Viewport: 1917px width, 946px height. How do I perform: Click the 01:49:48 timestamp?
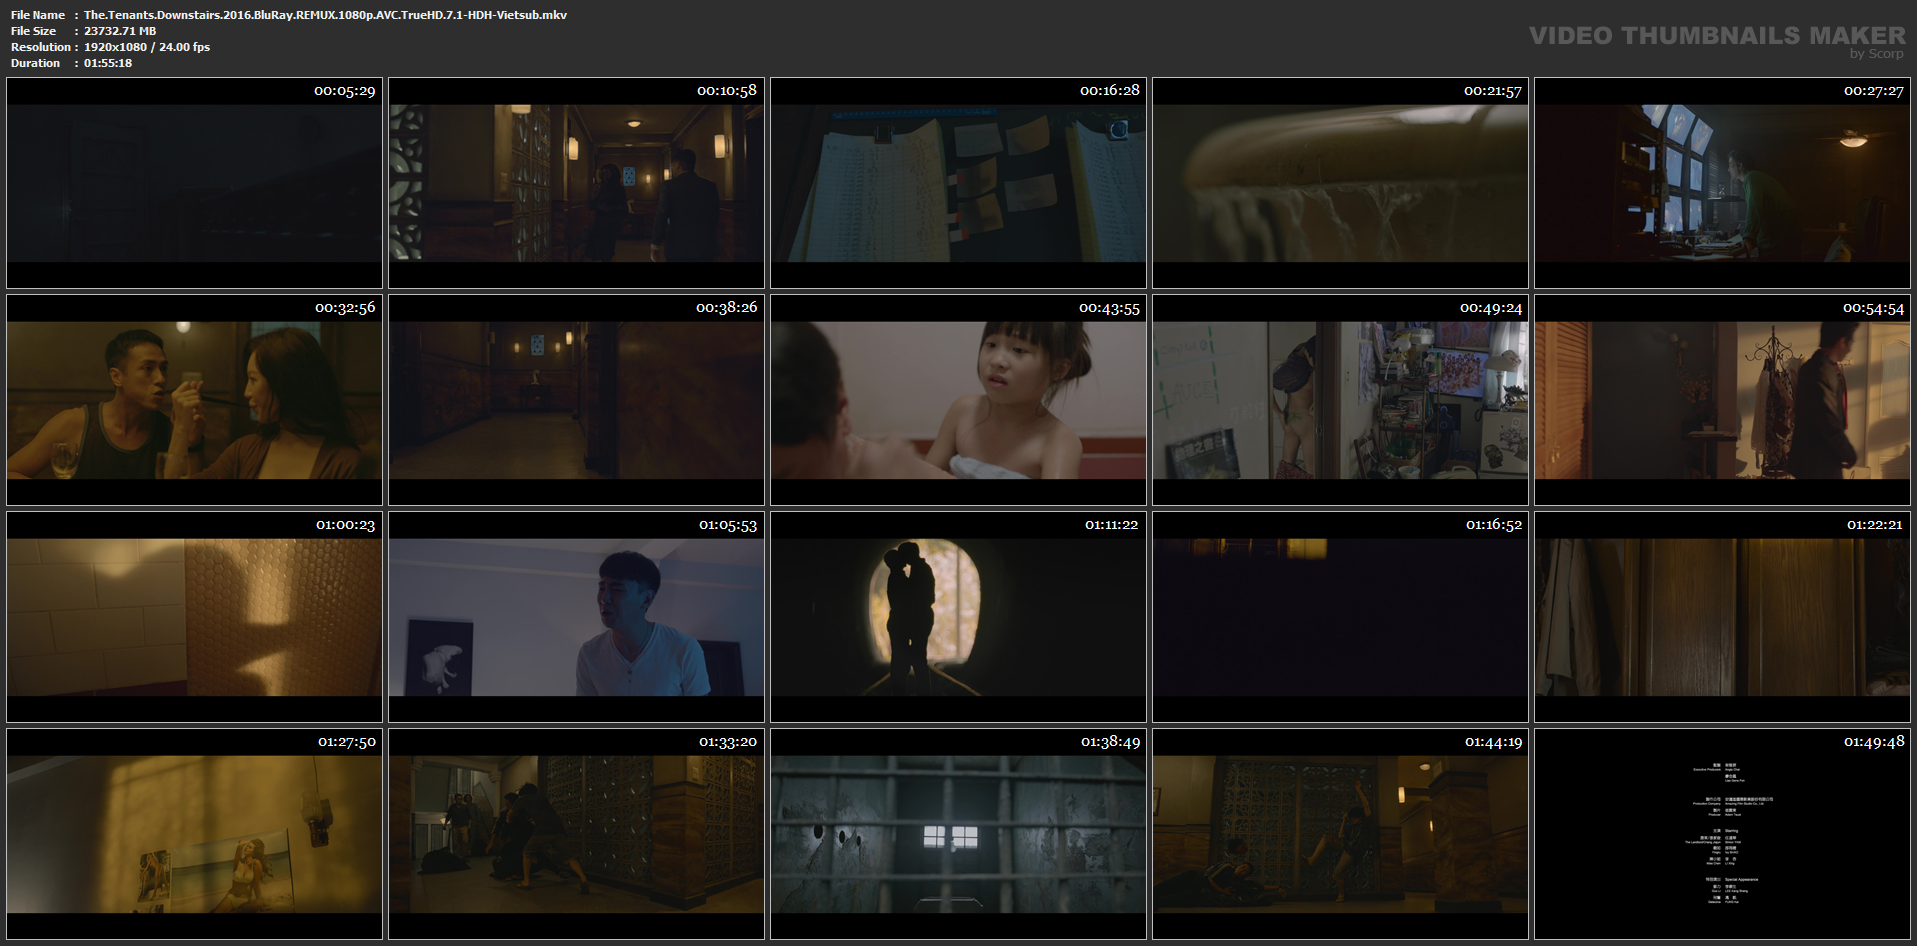pyautogui.click(x=1875, y=742)
